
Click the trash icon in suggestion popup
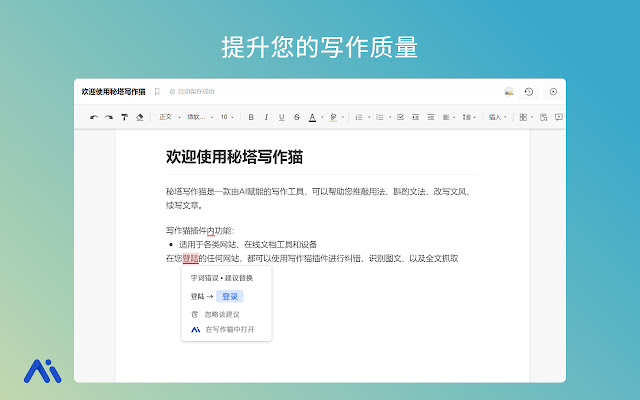(195, 314)
